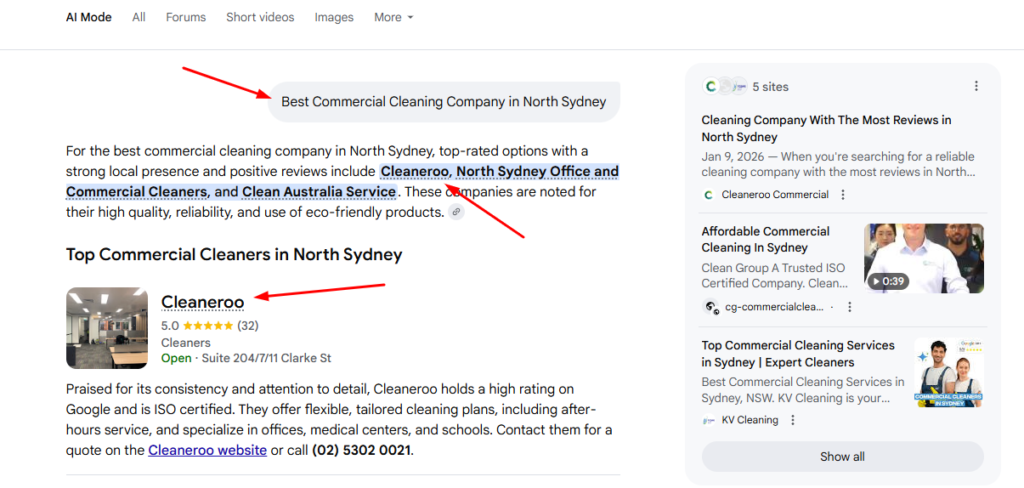
Task: Click the link chain icon after eco-friendly products
Action: tap(456, 212)
